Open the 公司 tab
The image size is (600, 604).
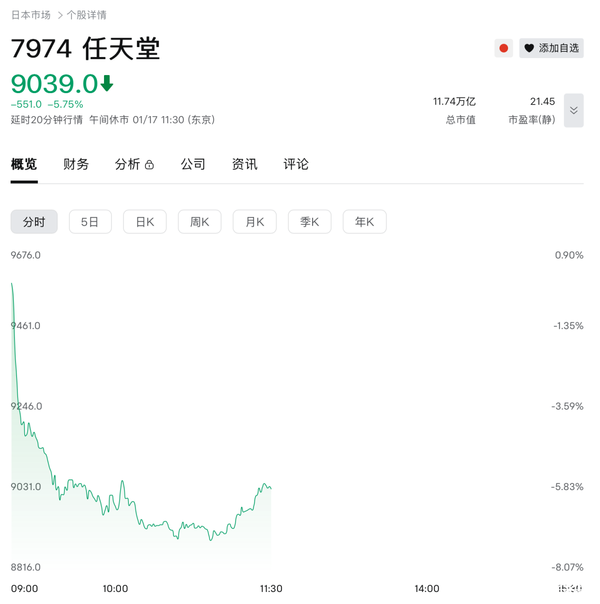193,164
